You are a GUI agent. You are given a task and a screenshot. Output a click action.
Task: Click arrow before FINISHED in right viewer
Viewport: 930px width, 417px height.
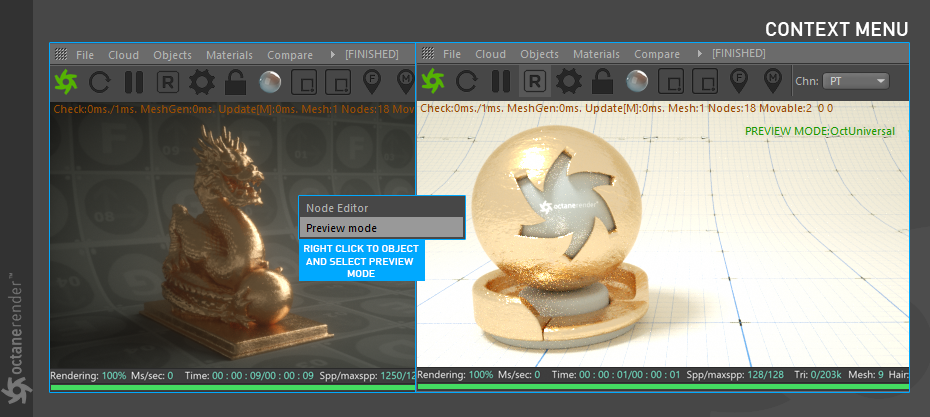click(x=700, y=53)
